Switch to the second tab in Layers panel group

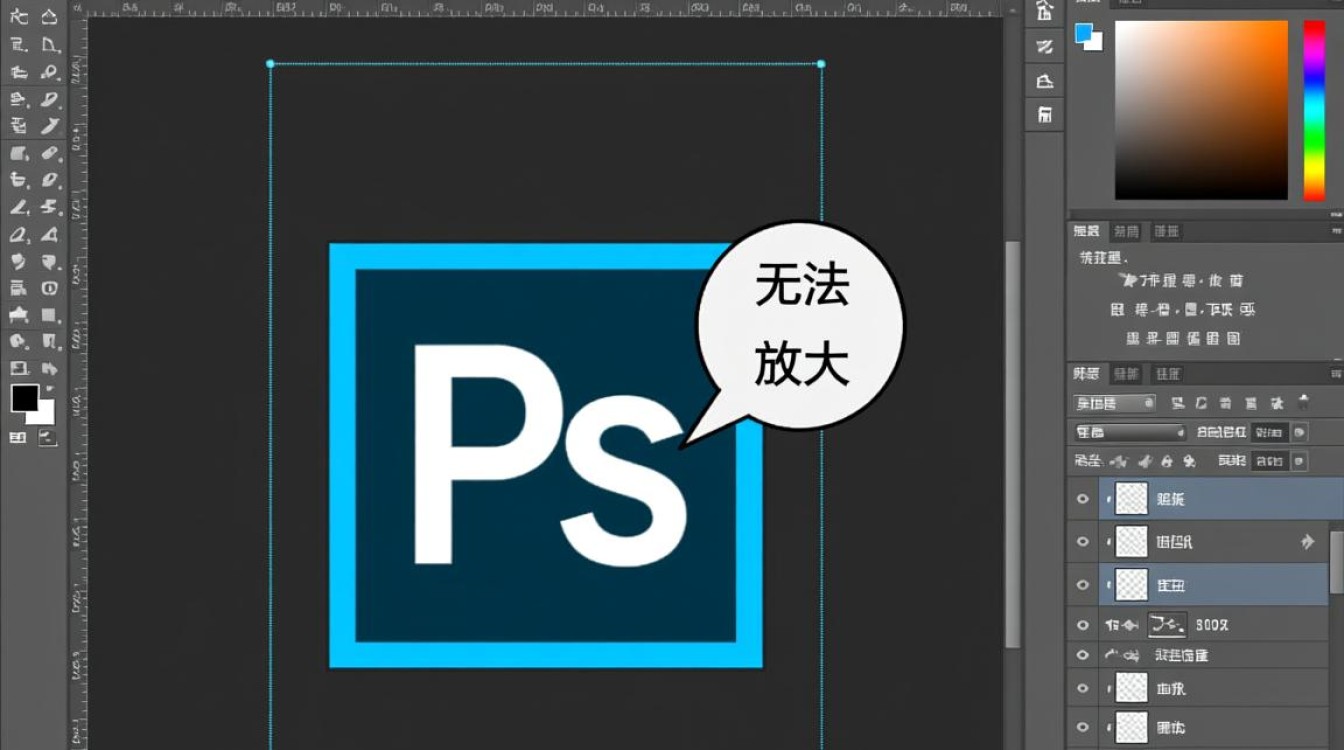pyautogui.click(x=1126, y=374)
